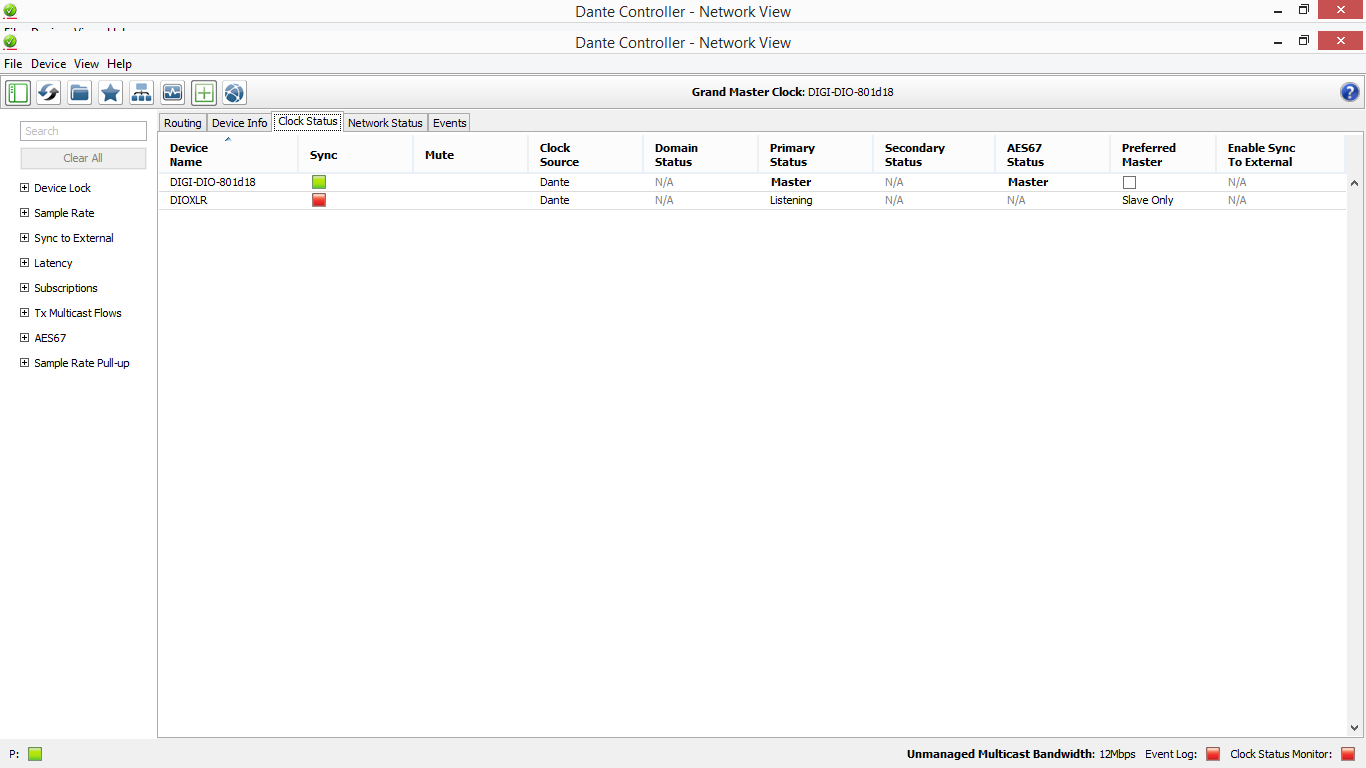Click the table scrollbar up arrow

click(1354, 184)
